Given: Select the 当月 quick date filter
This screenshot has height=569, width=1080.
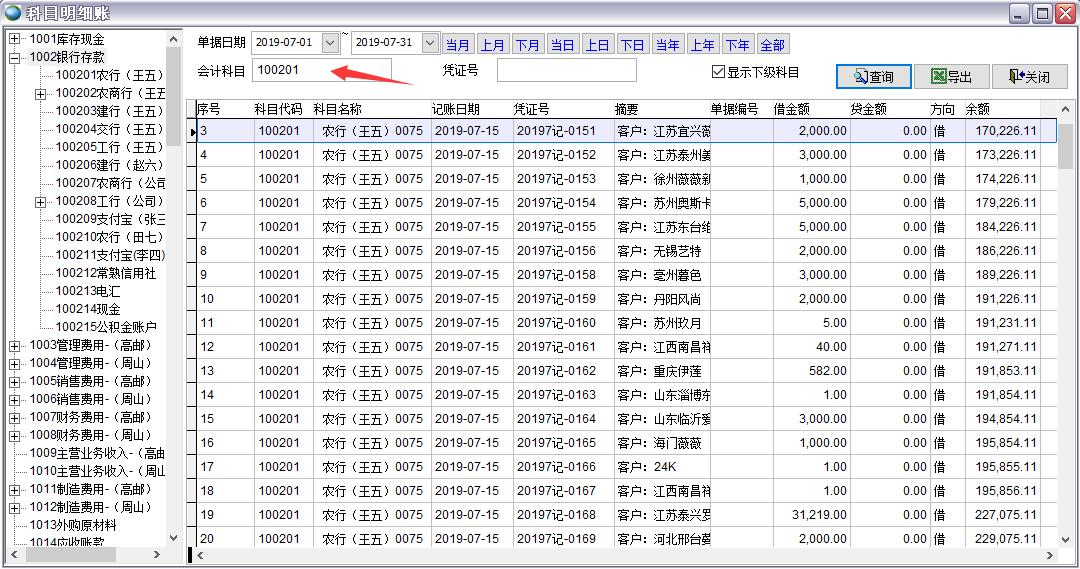Looking at the screenshot, I should (x=458, y=45).
